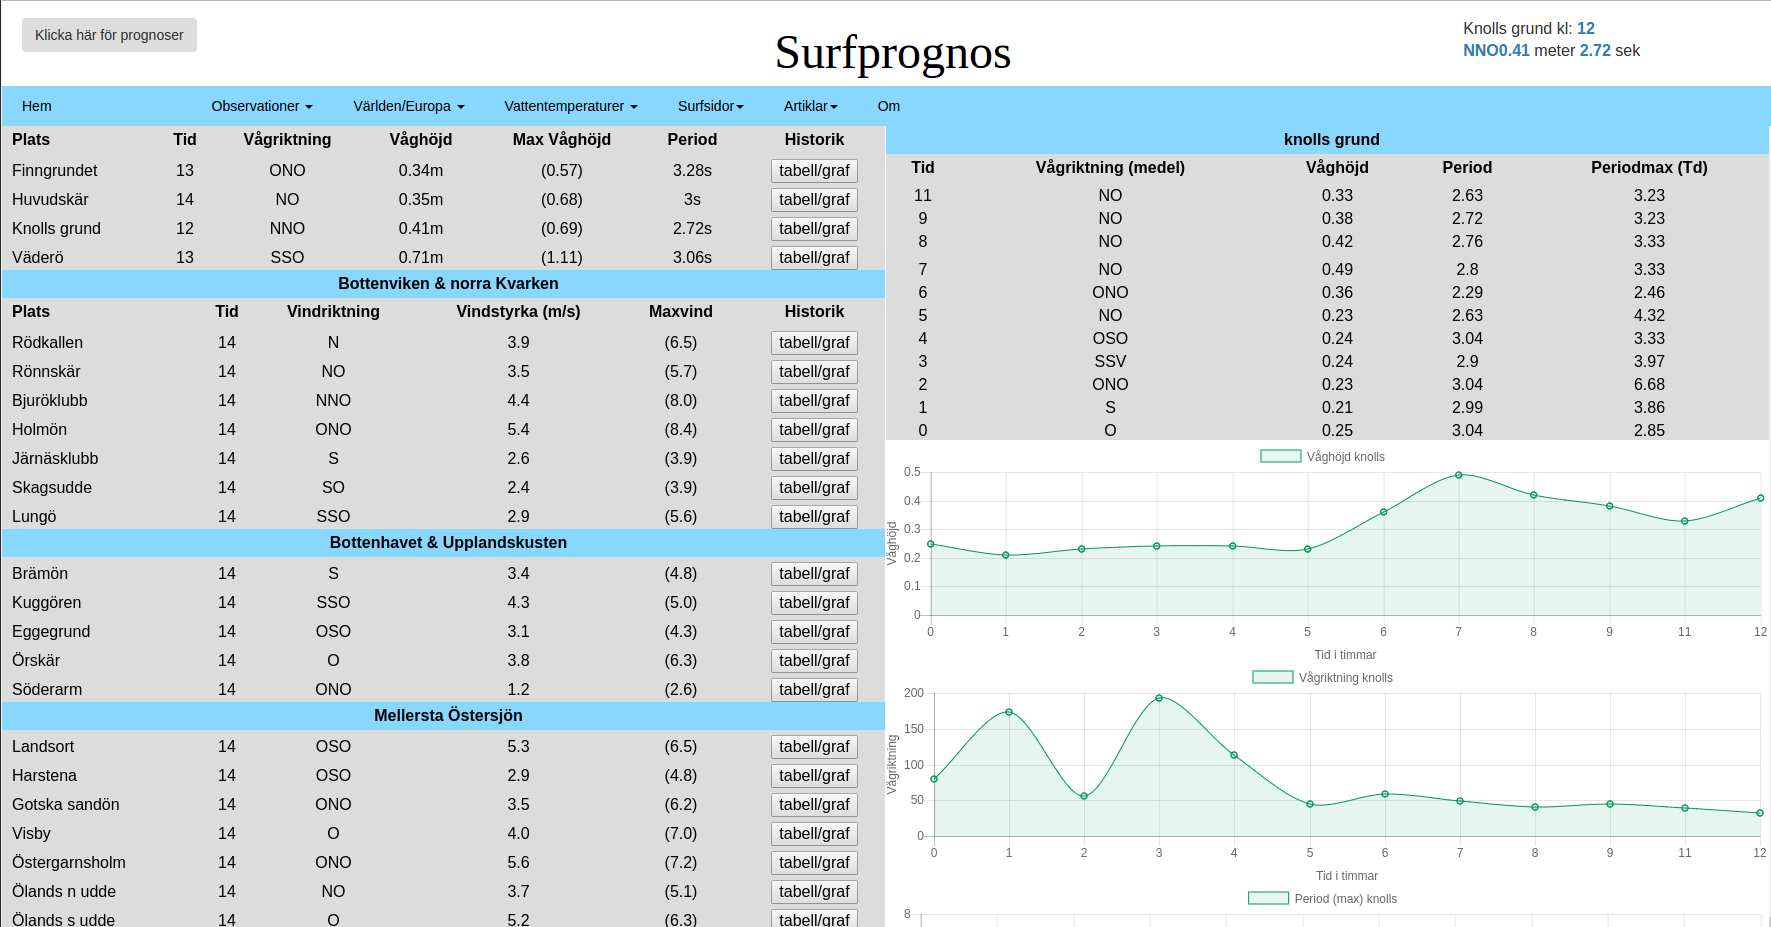Image resolution: width=1771 pixels, height=927 pixels.
Task: Open tabell/graf for Väderö
Action: point(814,258)
